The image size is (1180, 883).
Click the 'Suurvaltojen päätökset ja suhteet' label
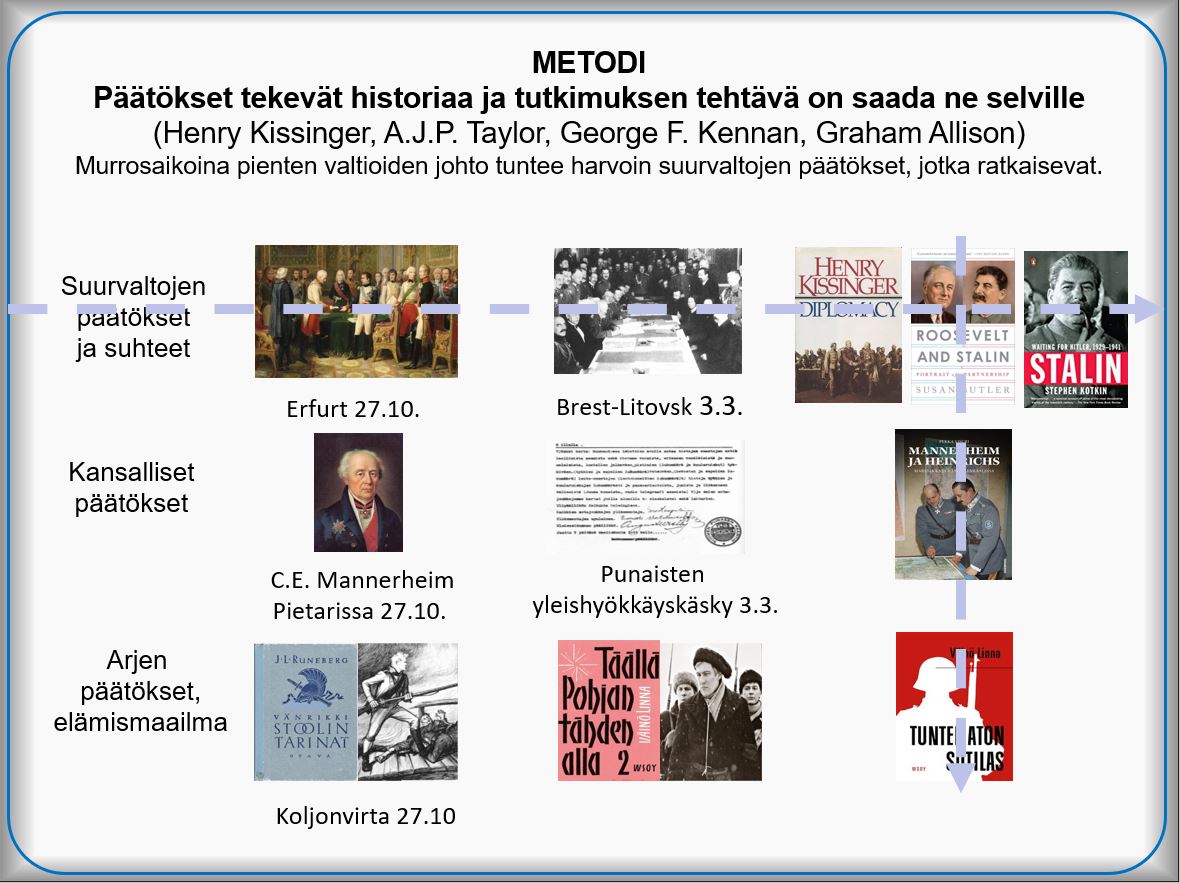coord(133,317)
